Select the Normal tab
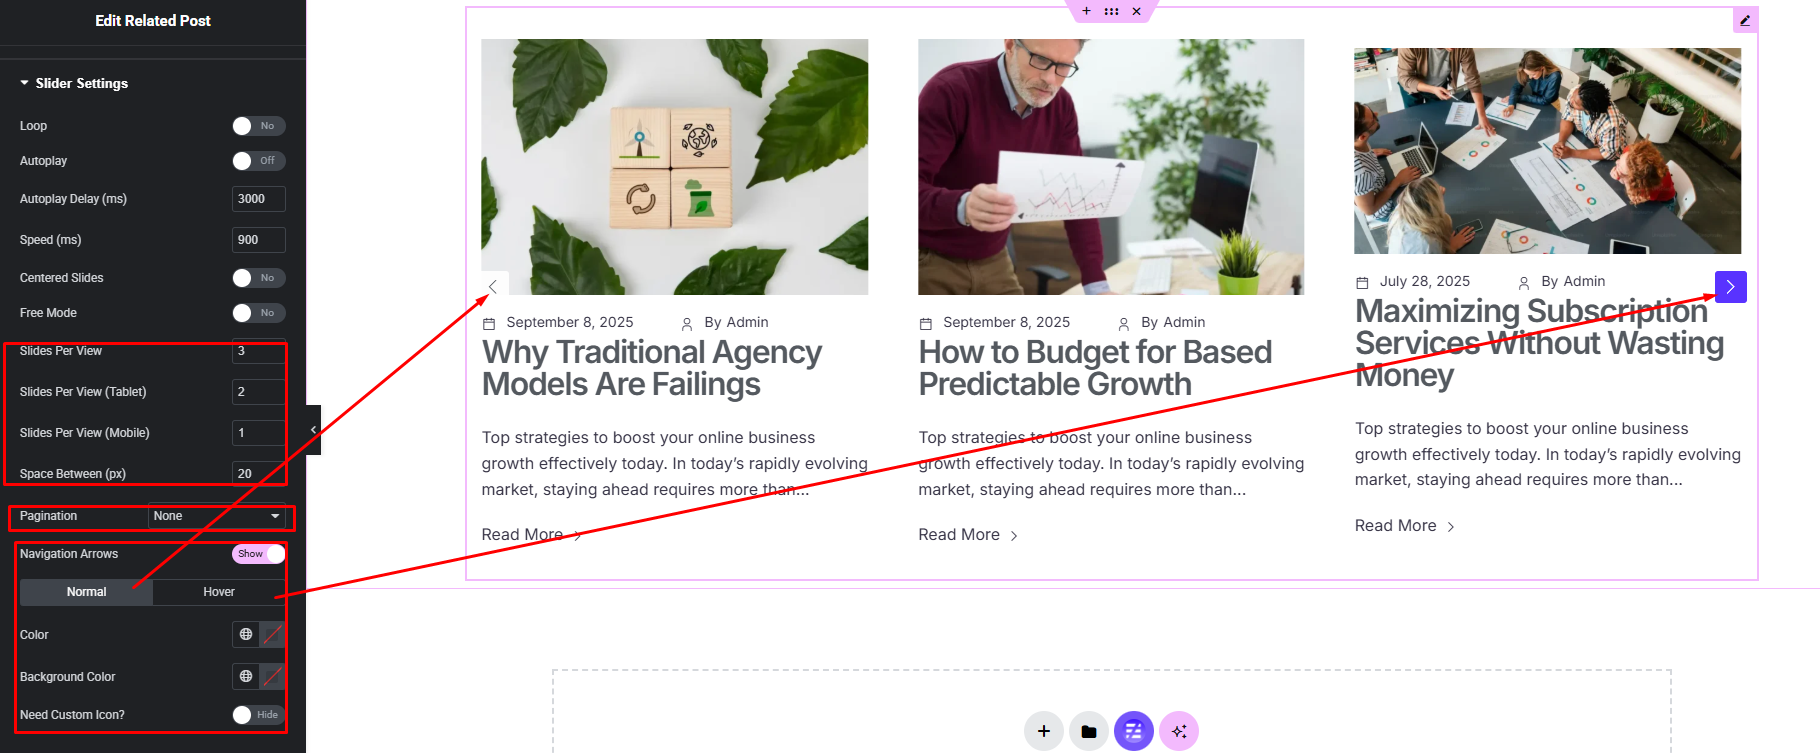1820x753 pixels. tap(87, 592)
